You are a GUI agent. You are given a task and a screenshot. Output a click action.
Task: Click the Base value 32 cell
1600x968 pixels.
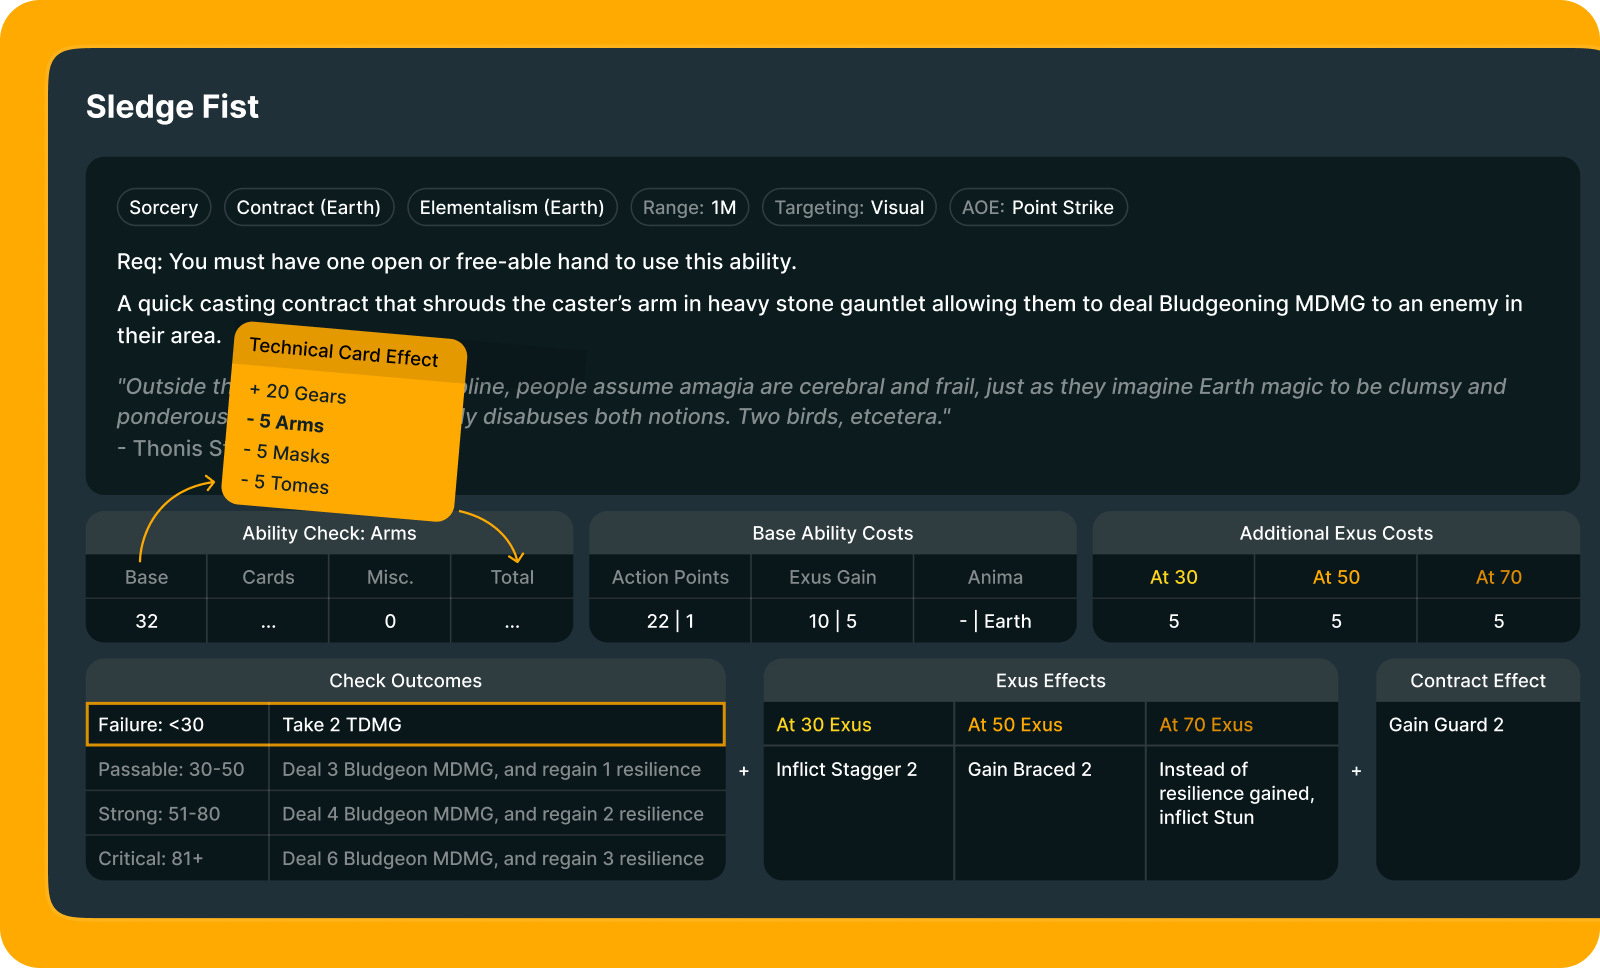pyautogui.click(x=147, y=621)
